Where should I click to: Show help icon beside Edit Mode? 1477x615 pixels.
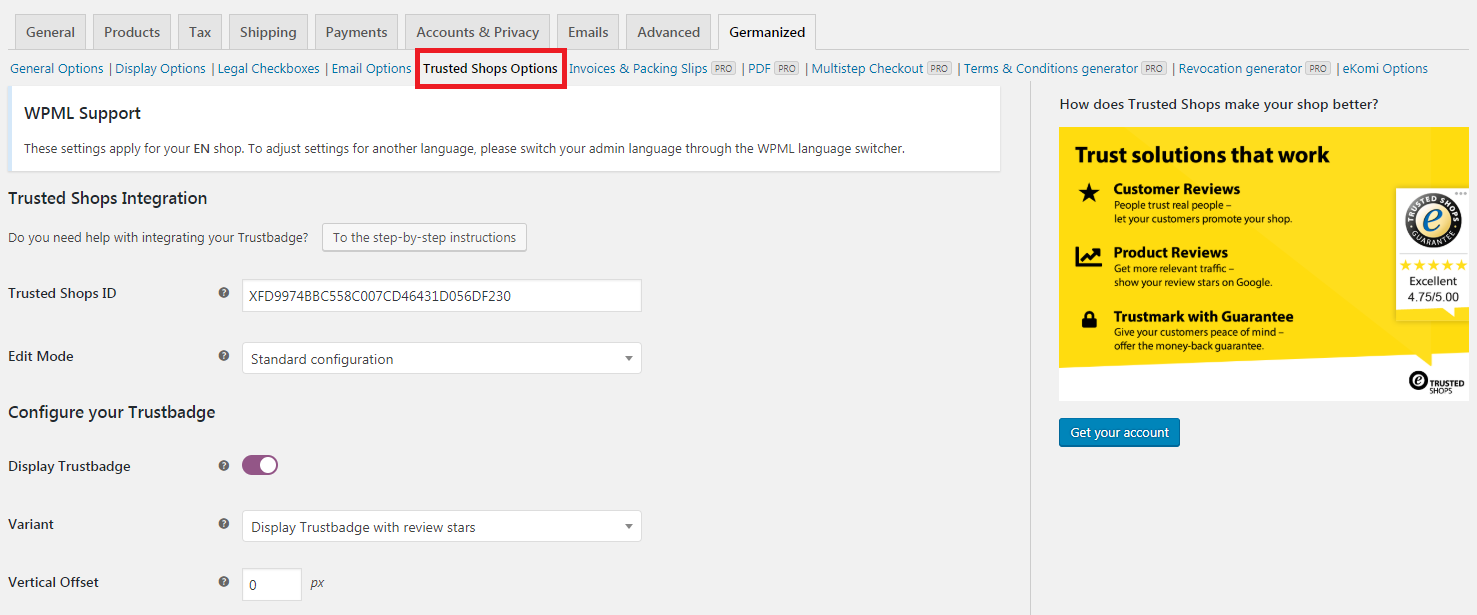pos(224,356)
